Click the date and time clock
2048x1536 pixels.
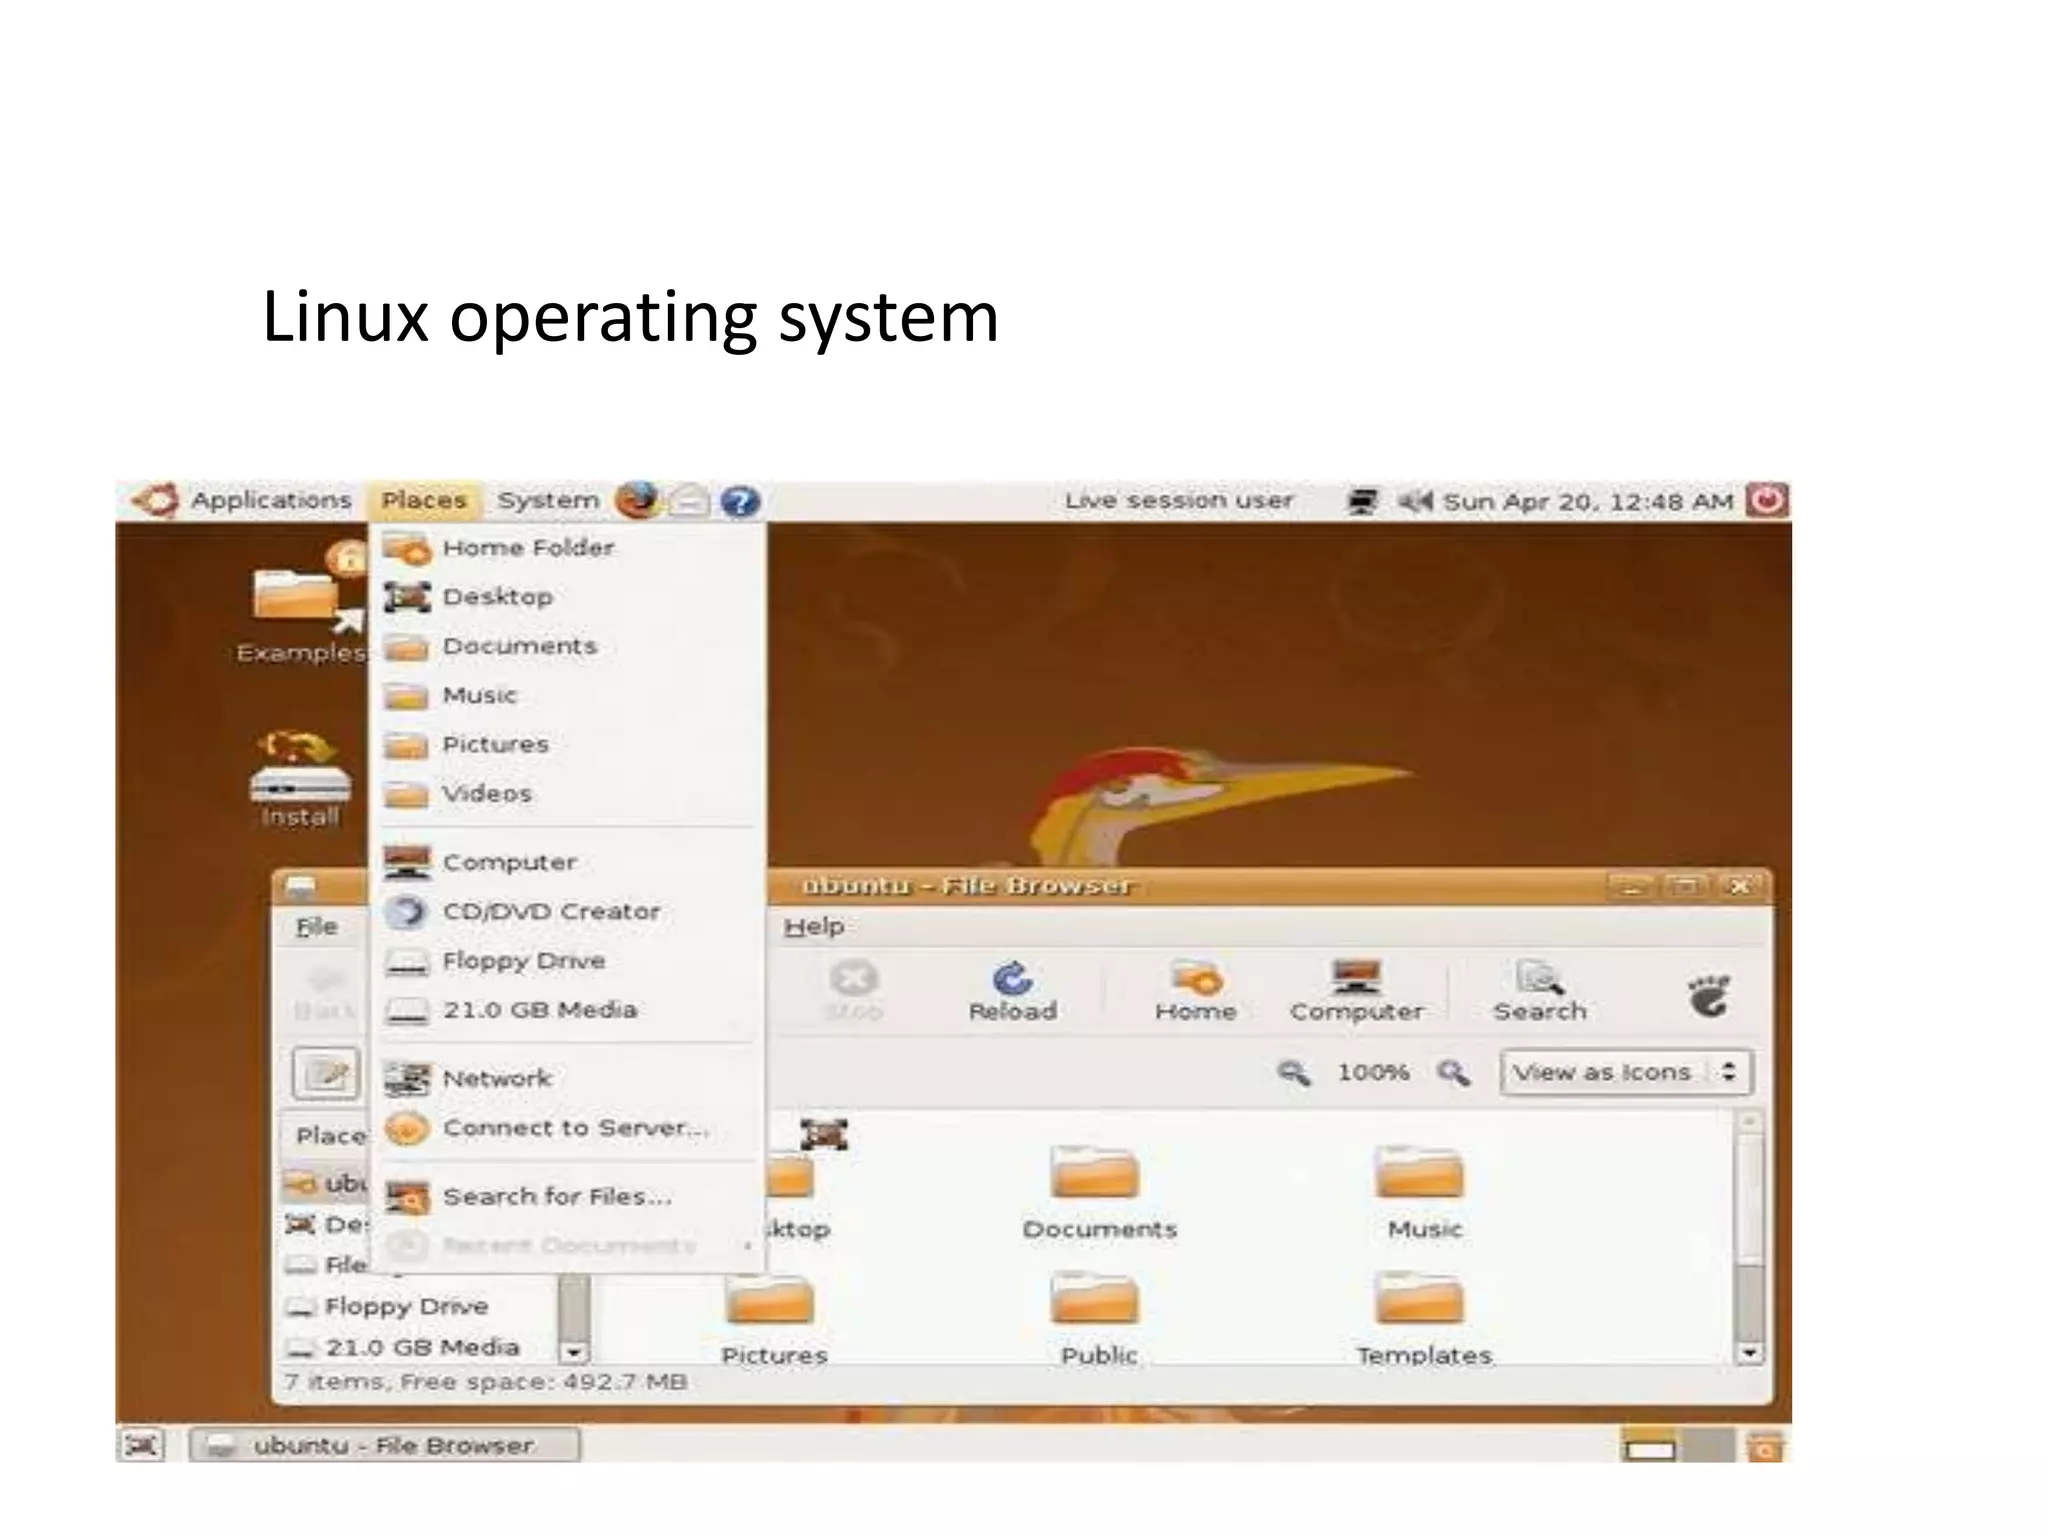click(1588, 501)
